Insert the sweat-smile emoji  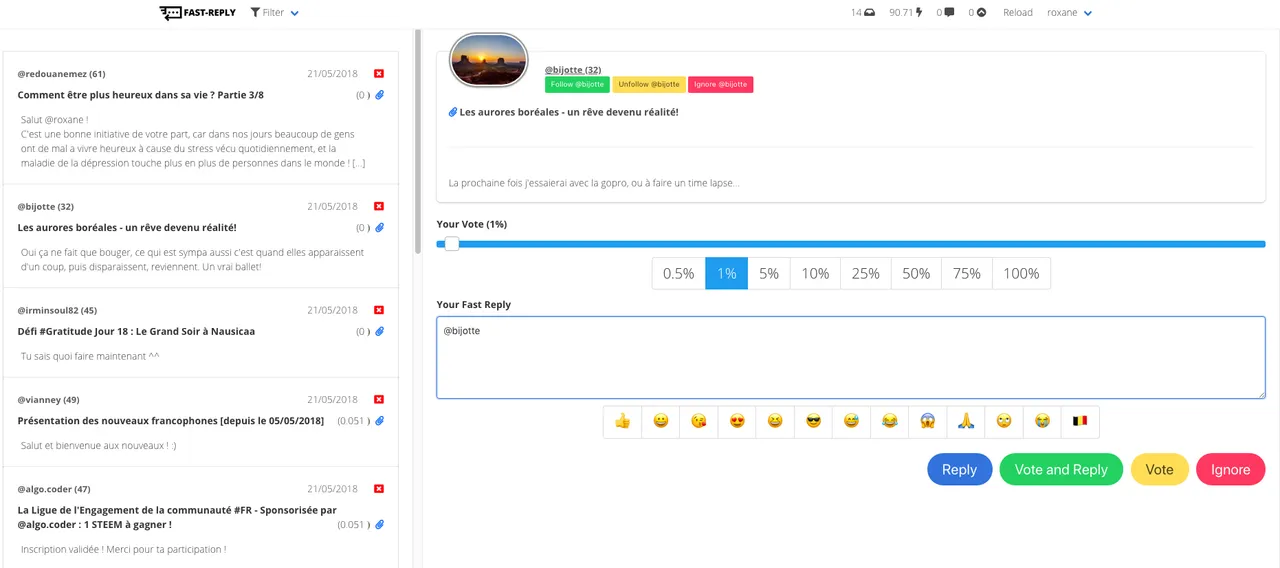coord(851,422)
